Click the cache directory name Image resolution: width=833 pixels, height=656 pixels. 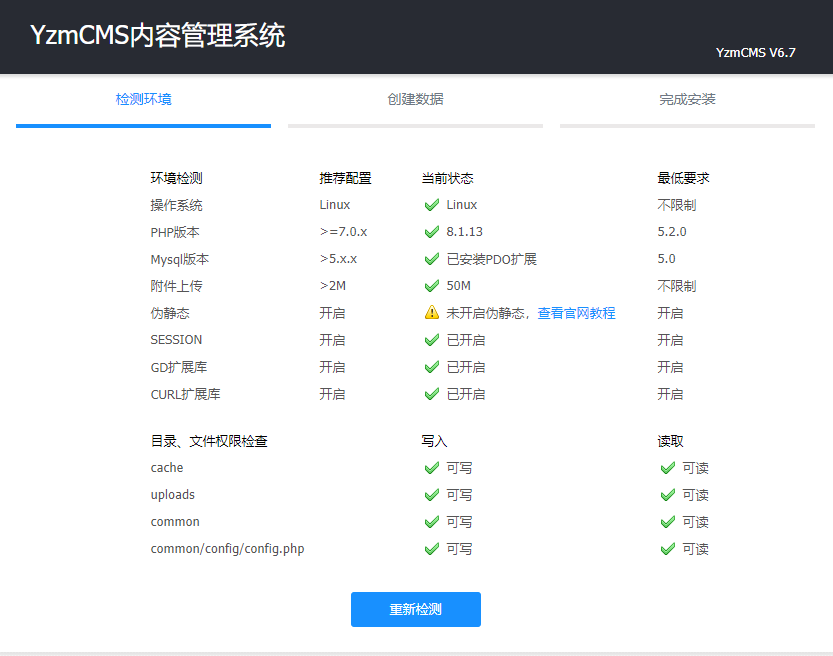click(x=167, y=468)
